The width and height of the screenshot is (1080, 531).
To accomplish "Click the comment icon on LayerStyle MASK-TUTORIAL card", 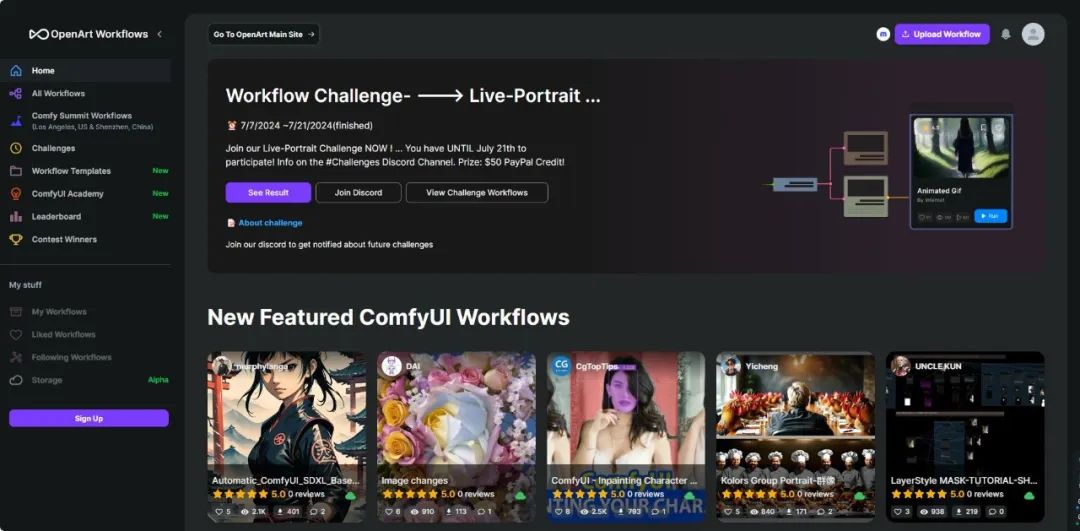I will (x=992, y=512).
